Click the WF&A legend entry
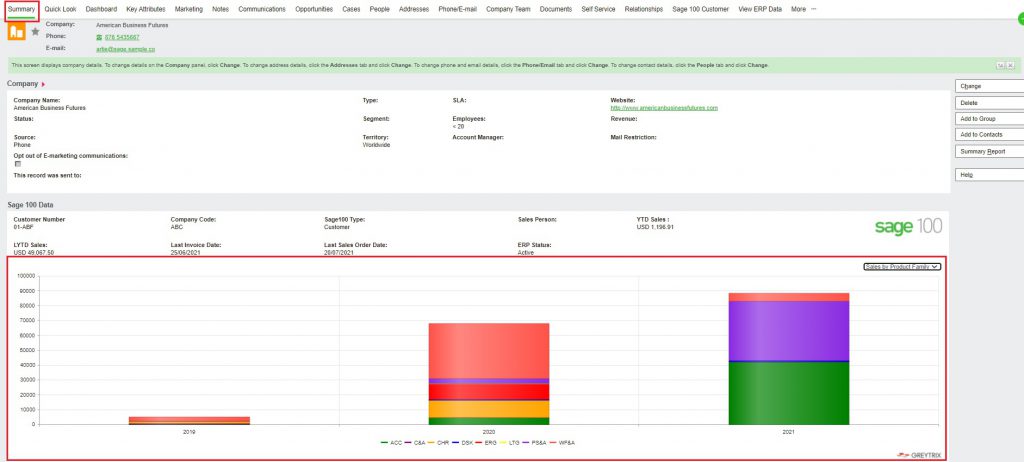 564,442
